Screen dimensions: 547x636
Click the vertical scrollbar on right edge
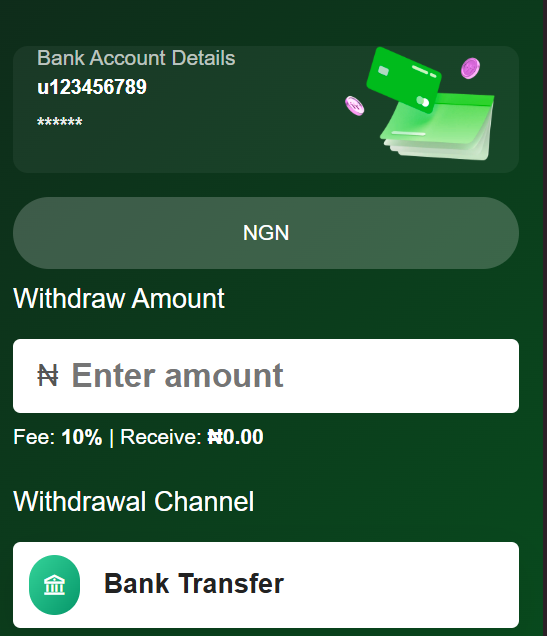point(545,318)
